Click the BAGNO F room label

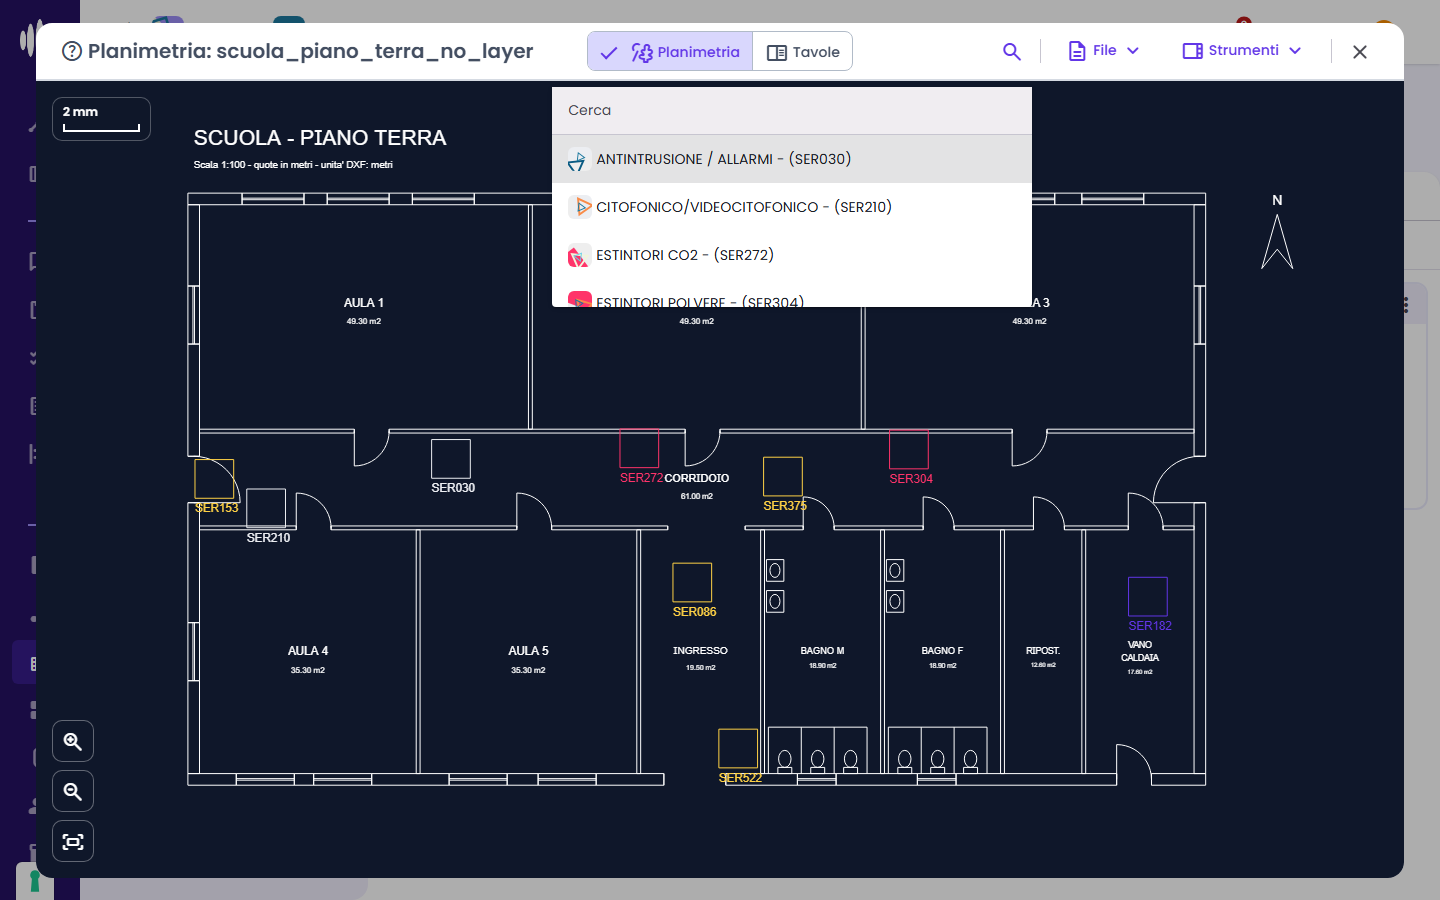(x=942, y=651)
